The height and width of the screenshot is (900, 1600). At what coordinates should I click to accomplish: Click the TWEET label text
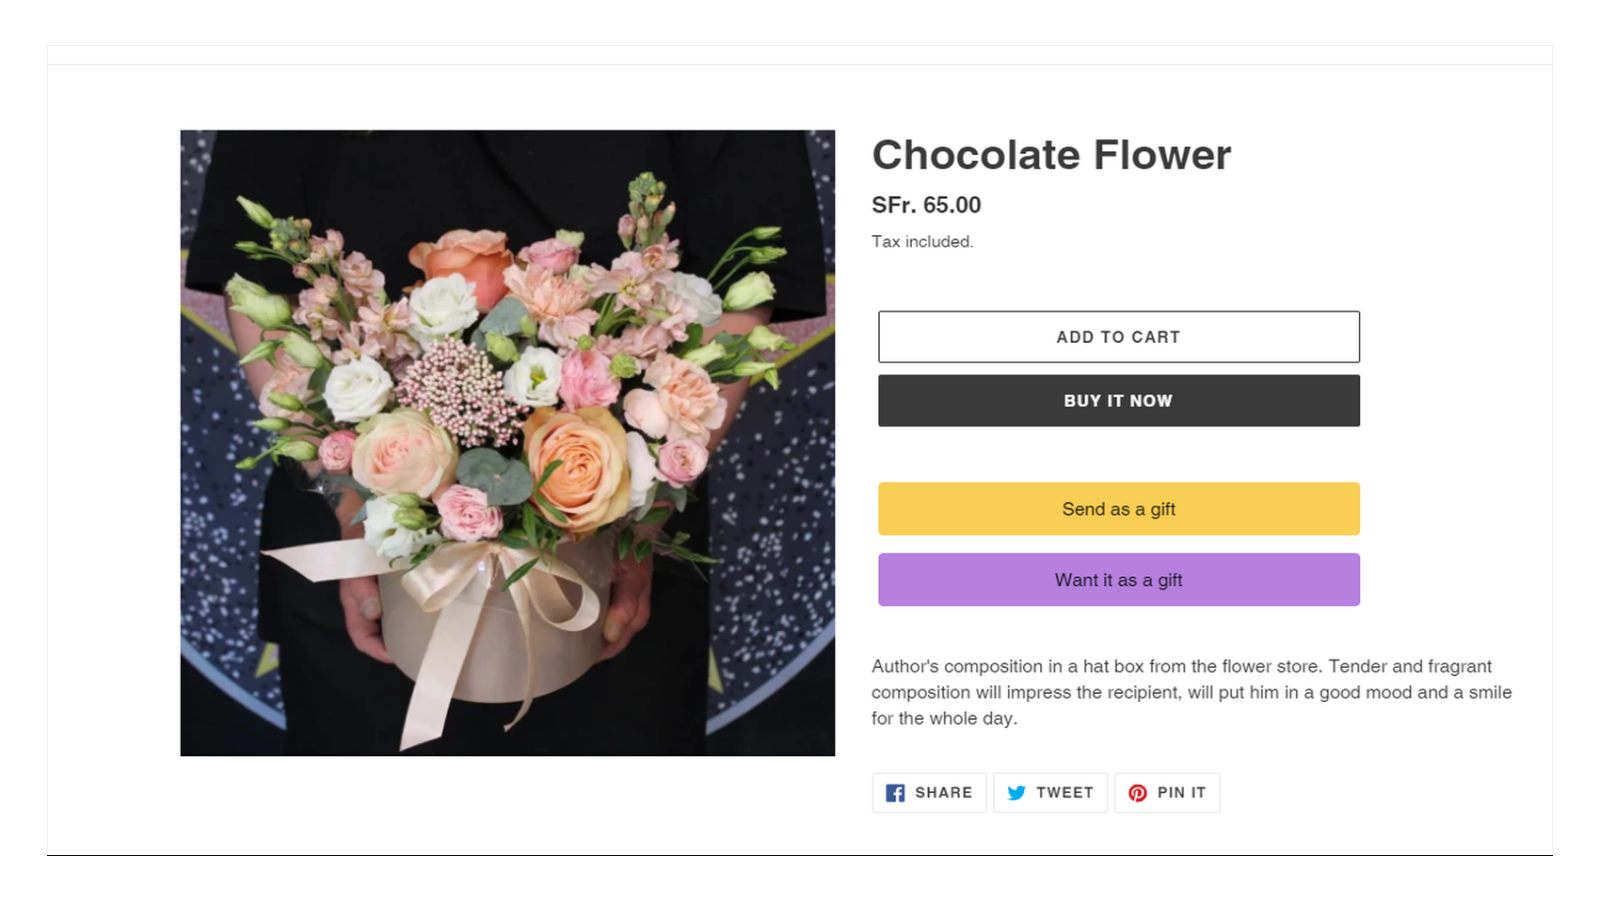[1064, 793]
